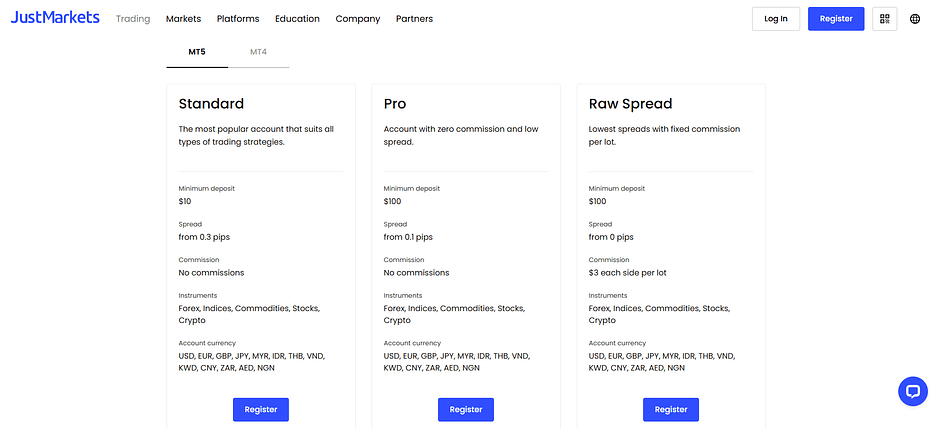Open the live chat bubble

click(912, 391)
